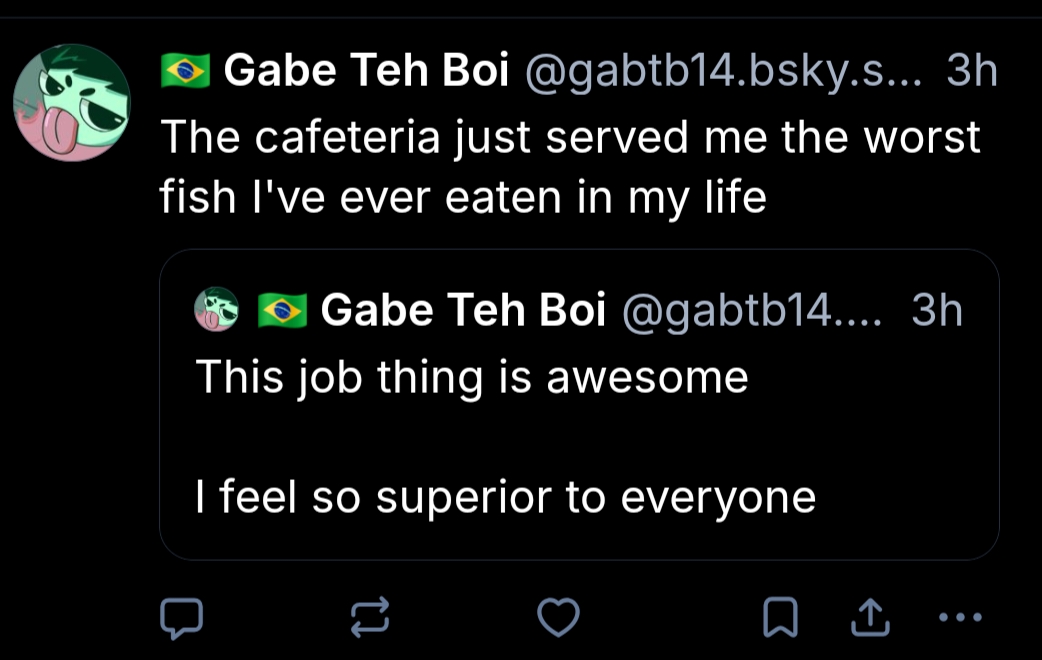Click the main post's 3h timestamp
Image resolution: width=1042 pixels, height=660 pixels.
972,71
